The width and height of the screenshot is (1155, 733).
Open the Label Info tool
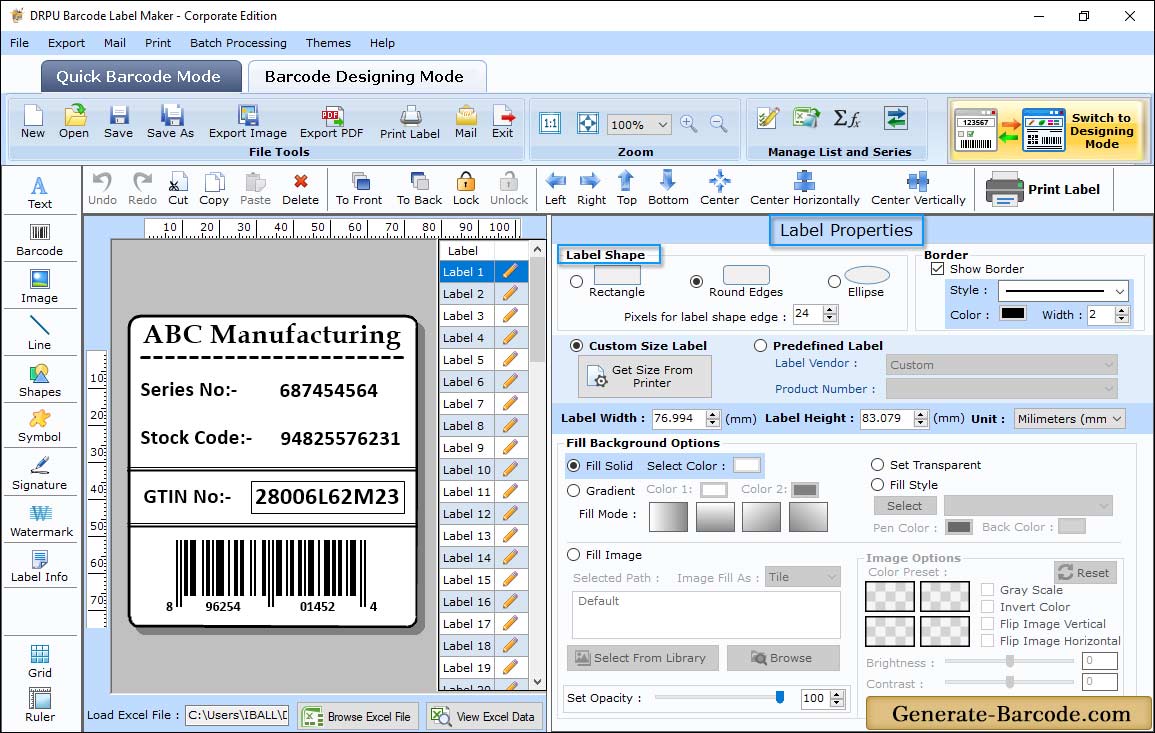coord(40,567)
